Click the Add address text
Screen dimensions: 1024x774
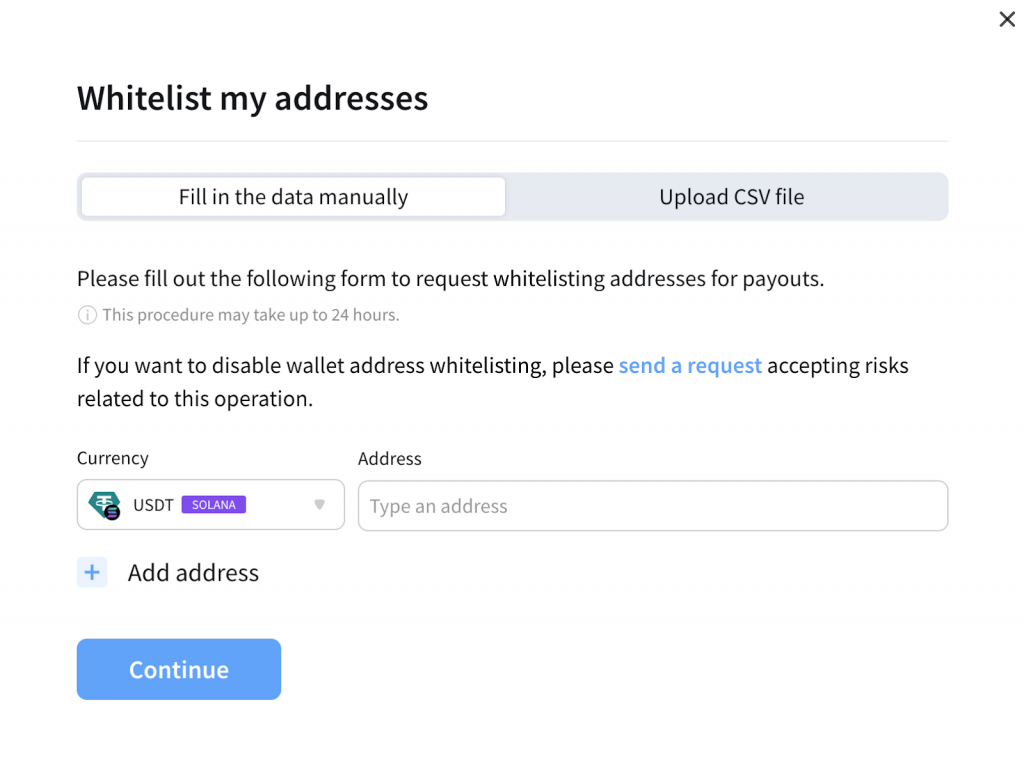pyautogui.click(x=193, y=573)
